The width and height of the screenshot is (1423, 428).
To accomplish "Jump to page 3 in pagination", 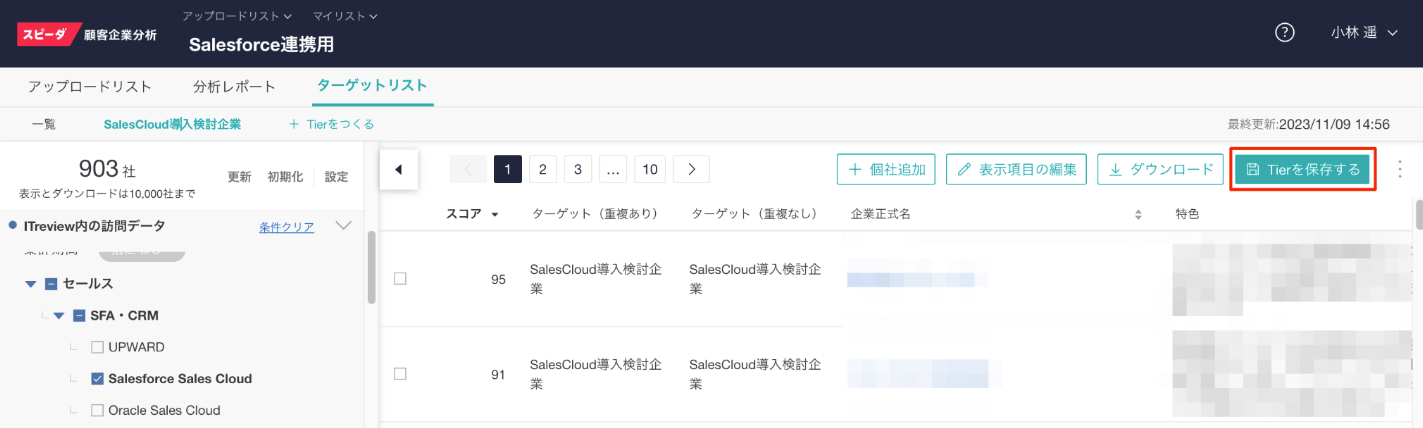I will (577, 170).
